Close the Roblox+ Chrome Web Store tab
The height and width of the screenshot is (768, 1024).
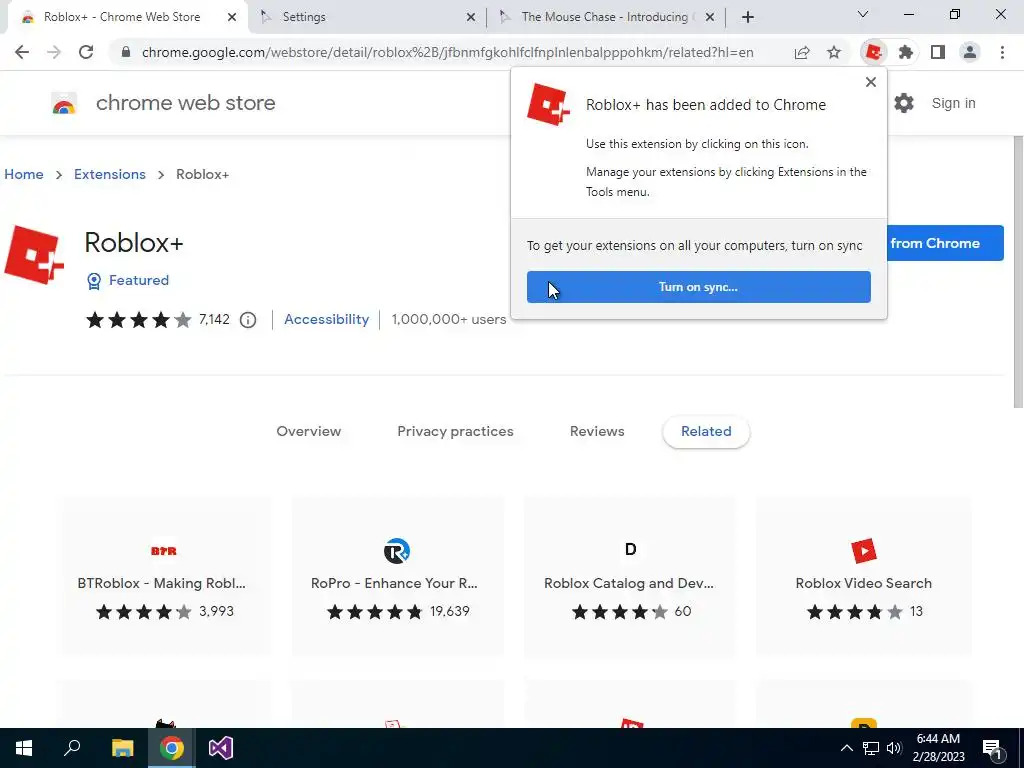(x=232, y=18)
